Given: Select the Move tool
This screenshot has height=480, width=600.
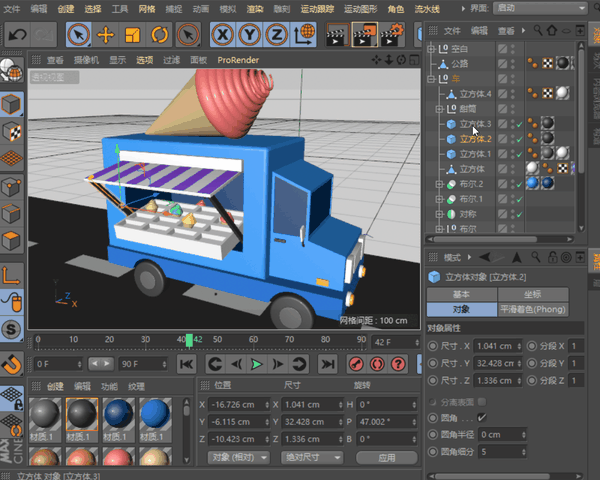Looking at the screenshot, I should point(106,36).
